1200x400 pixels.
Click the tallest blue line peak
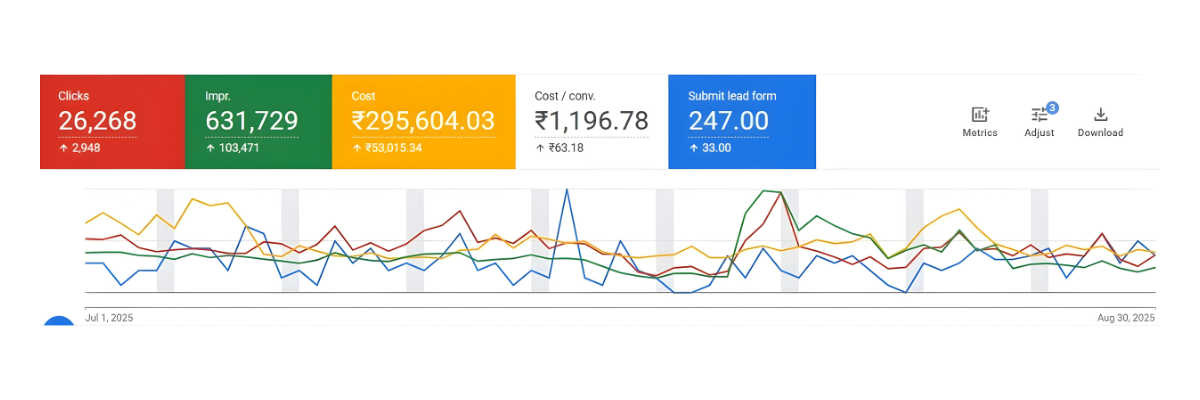[x=567, y=189]
